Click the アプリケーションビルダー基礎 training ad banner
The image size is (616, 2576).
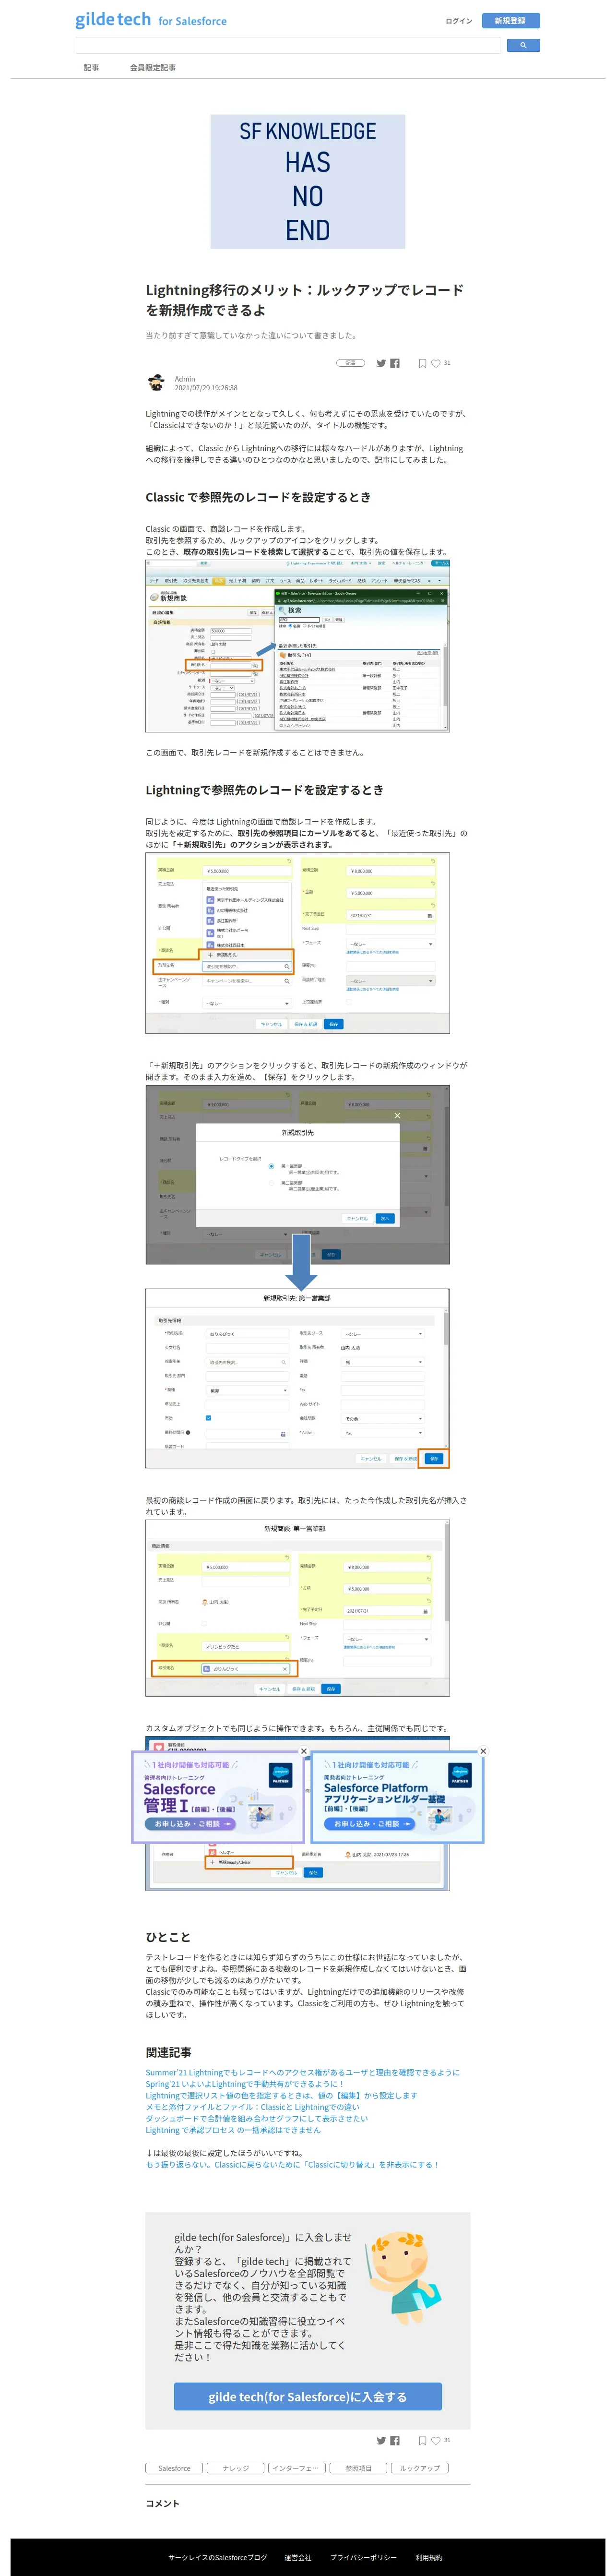[x=398, y=1798]
